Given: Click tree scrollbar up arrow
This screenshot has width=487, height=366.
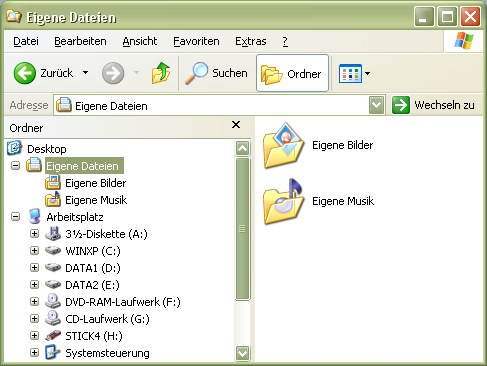Looking at the screenshot, I should pyautogui.click(x=242, y=148).
